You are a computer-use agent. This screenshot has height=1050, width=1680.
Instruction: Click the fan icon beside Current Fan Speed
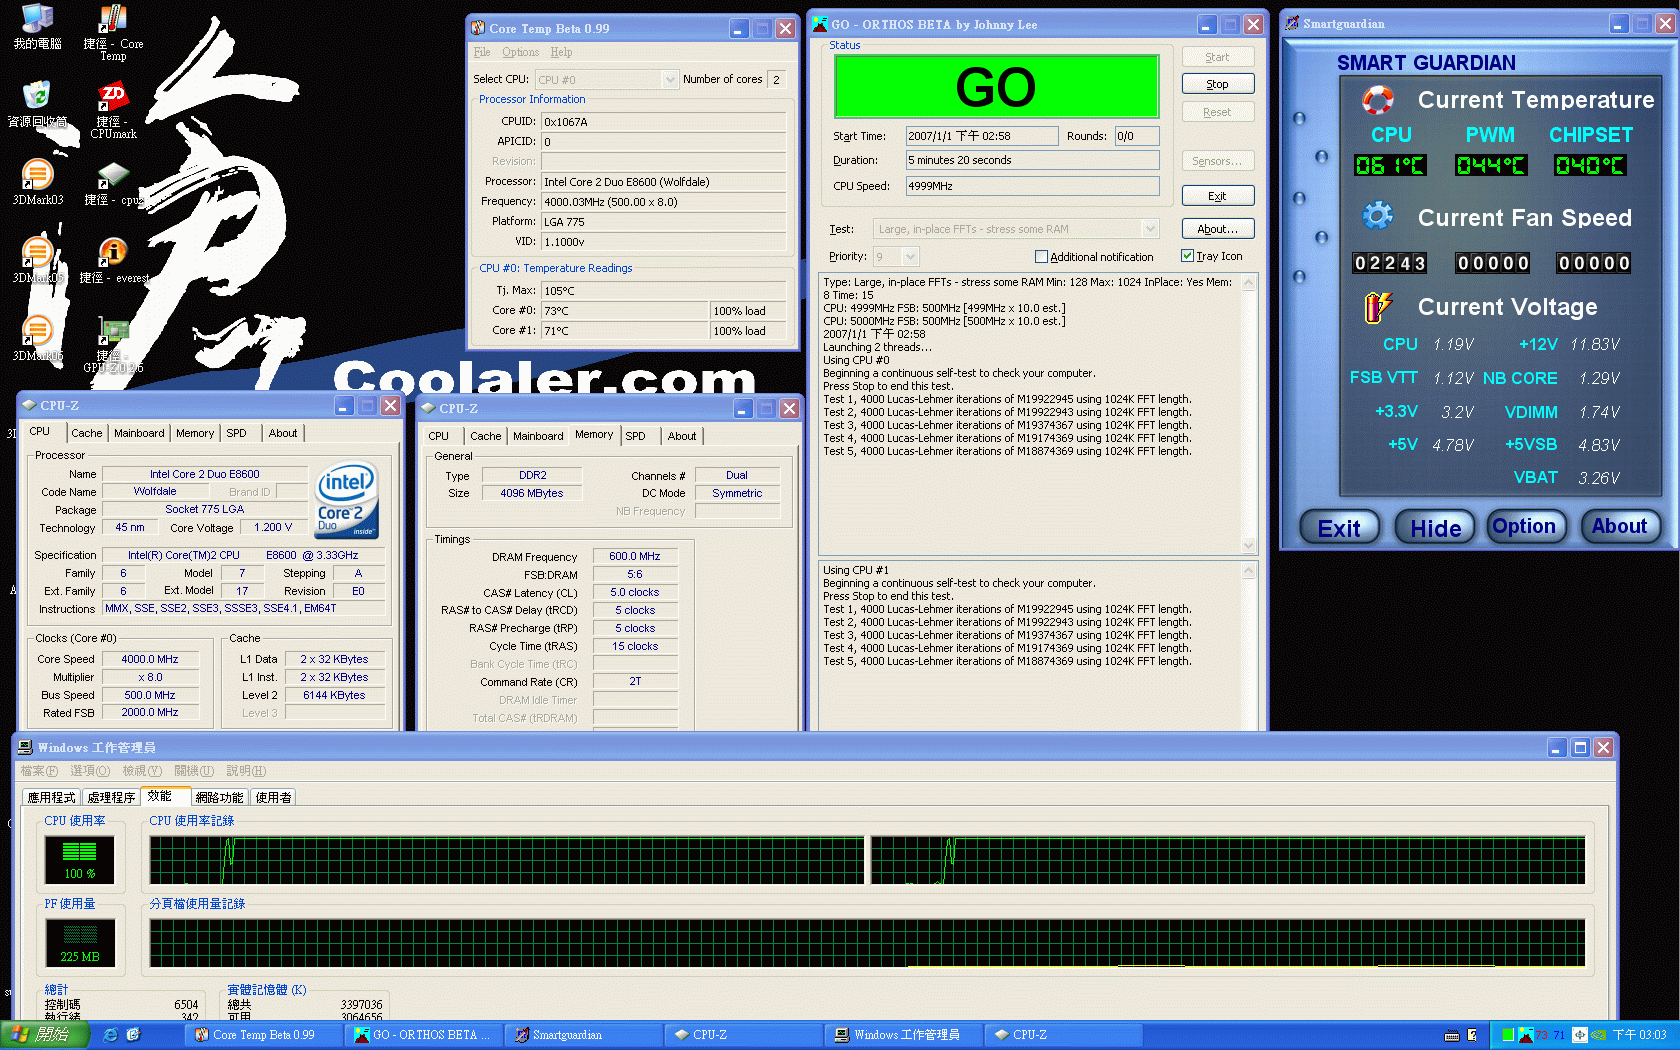[1378, 215]
